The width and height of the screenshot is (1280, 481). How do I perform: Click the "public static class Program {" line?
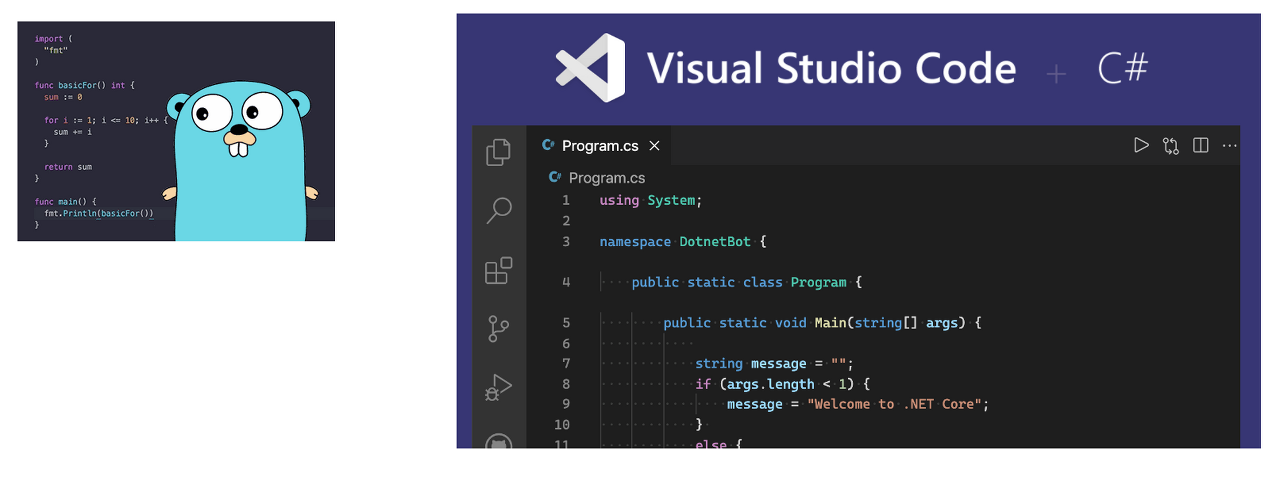(x=746, y=282)
